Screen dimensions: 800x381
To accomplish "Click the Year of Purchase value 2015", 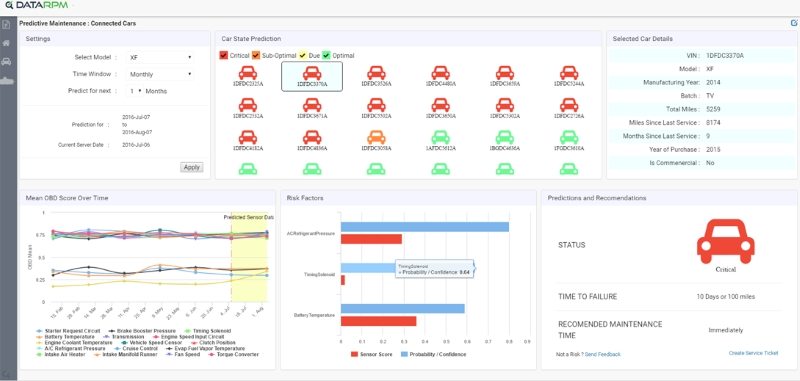I will (x=713, y=150).
